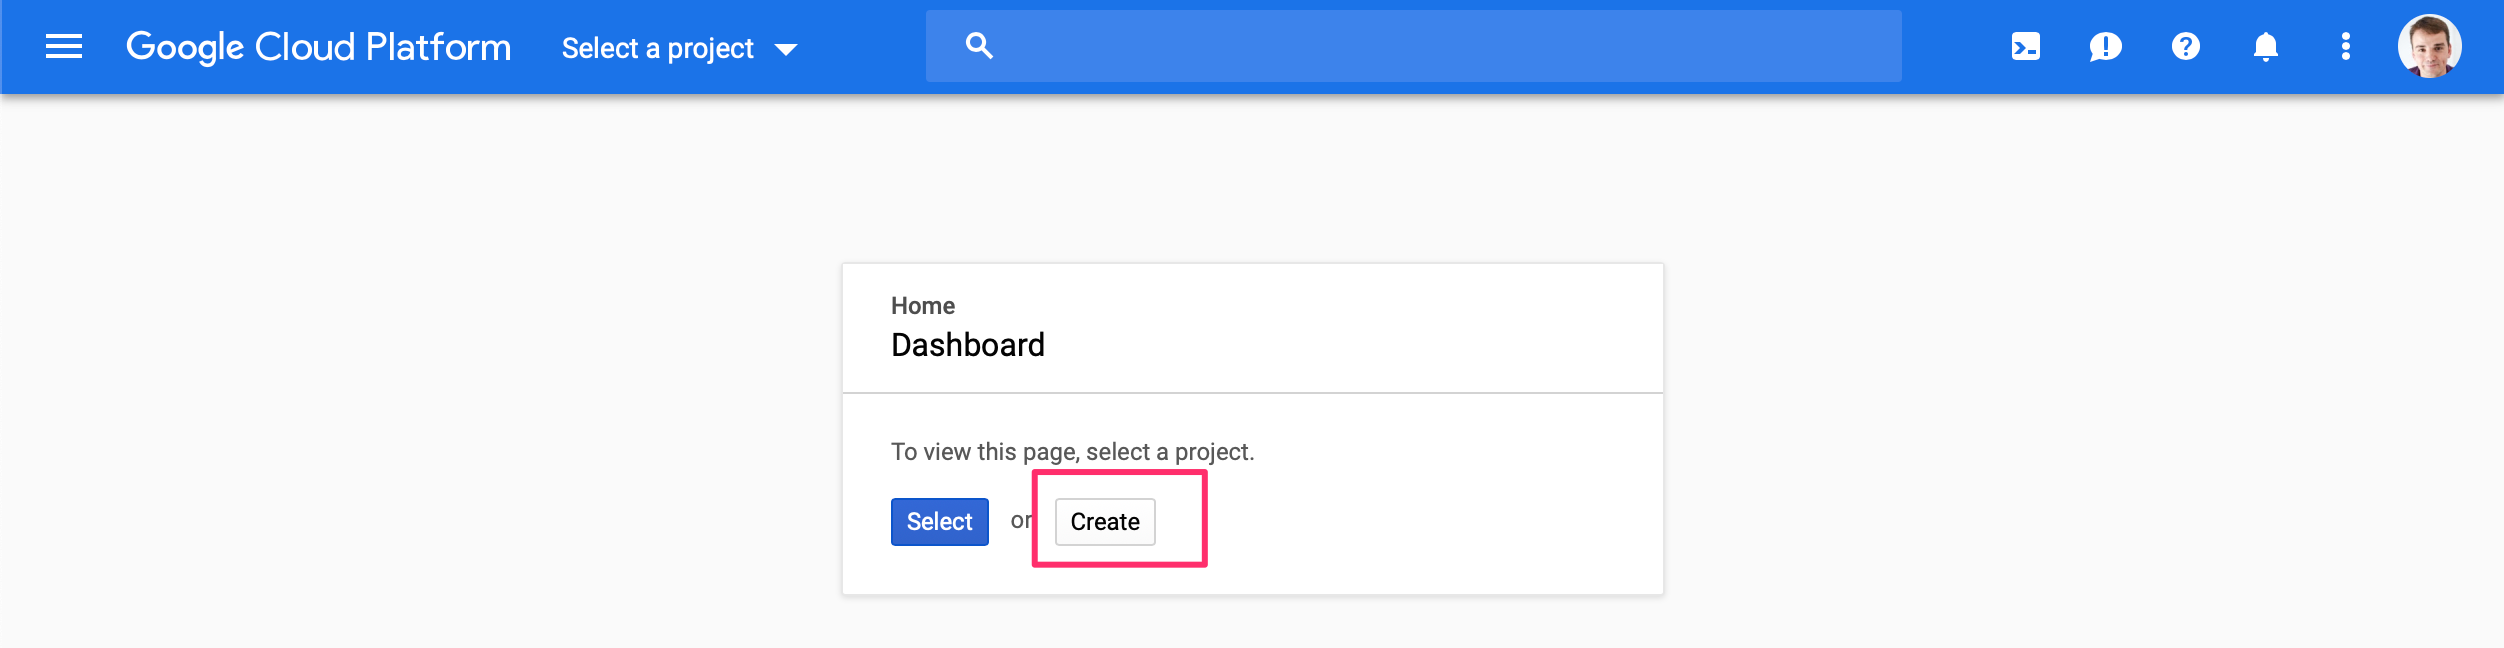
Task: Check notifications via the bell icon
Action: 2265,46
